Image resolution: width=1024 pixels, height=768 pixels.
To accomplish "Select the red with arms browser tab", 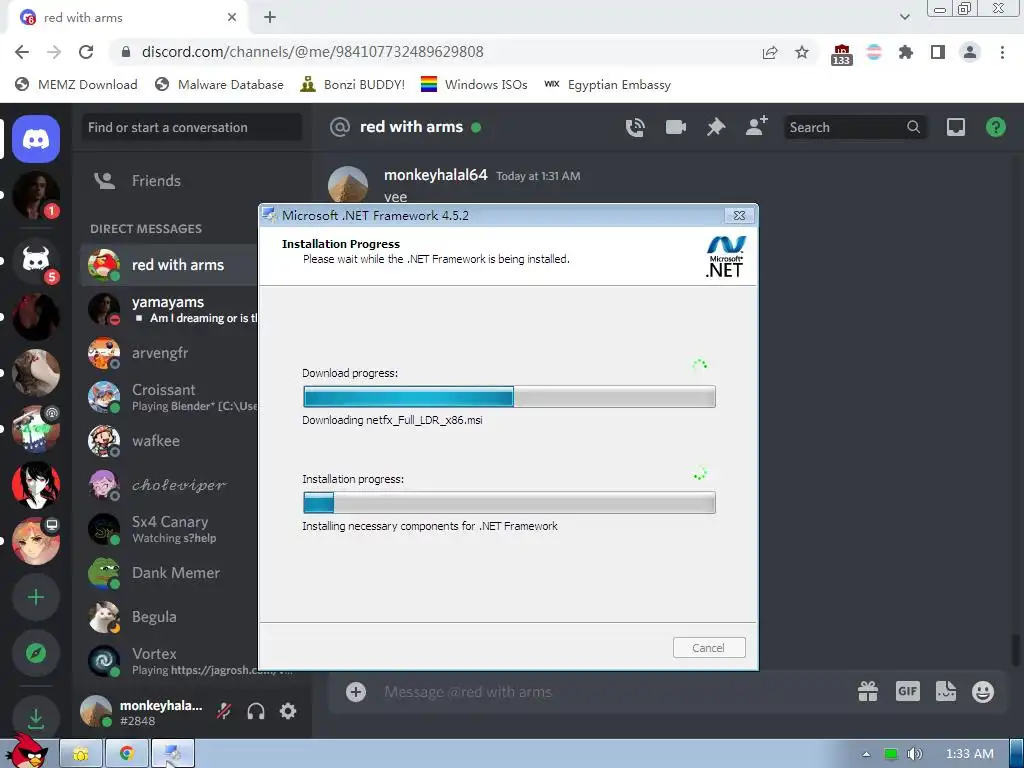I will coord(127,18).
